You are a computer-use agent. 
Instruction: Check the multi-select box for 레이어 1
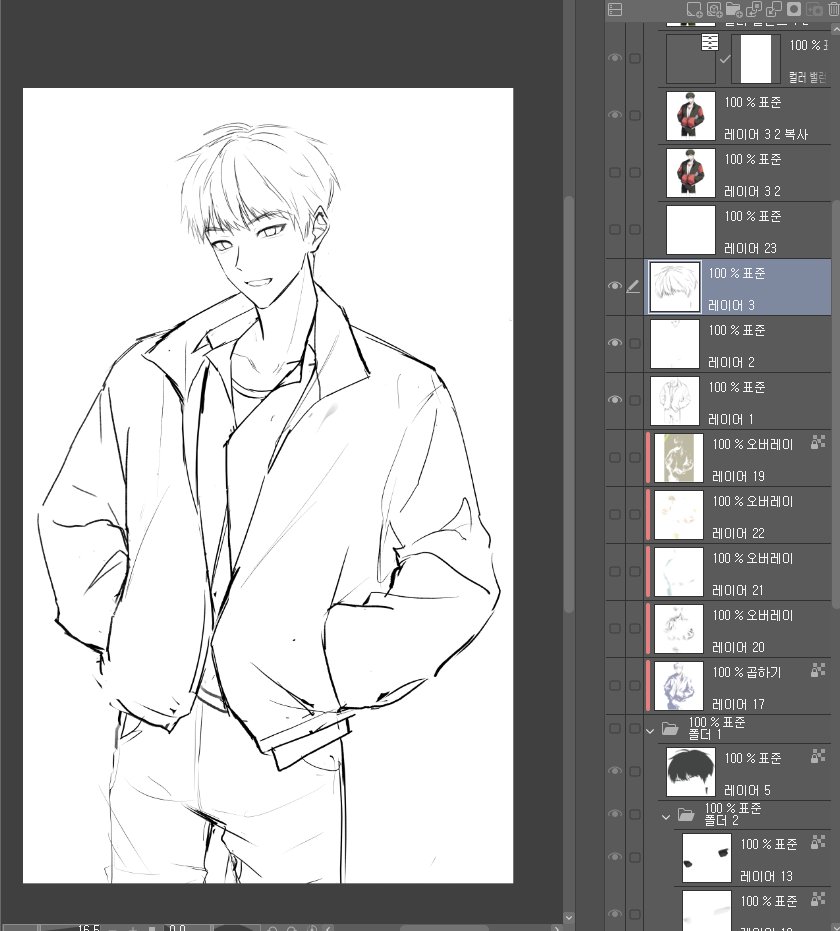point(635,400)
